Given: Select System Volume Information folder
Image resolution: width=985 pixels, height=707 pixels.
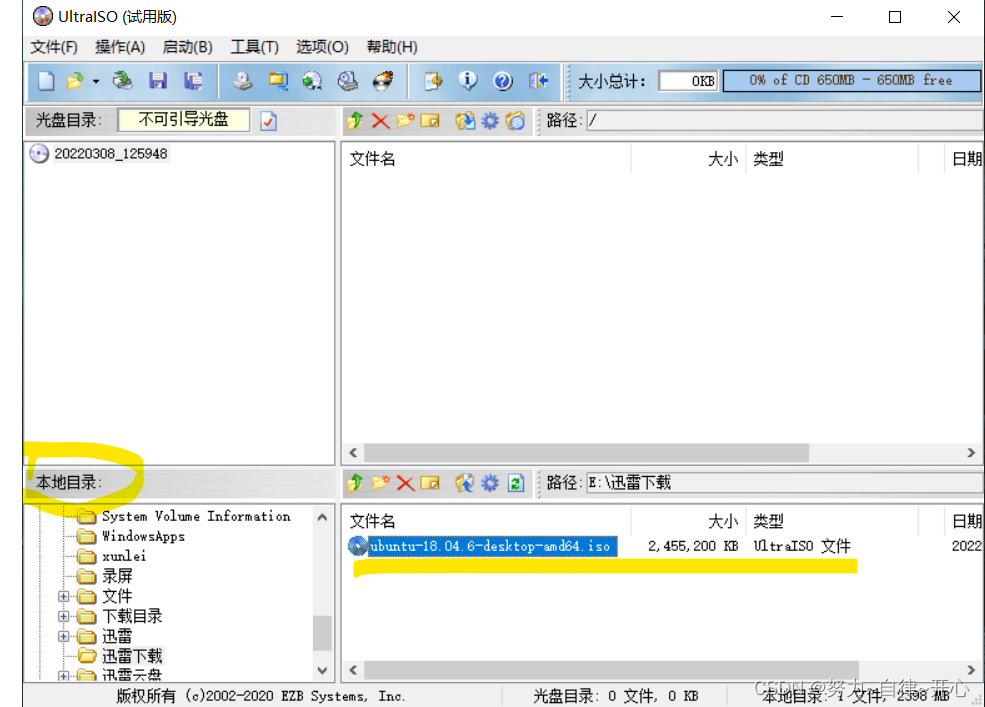Looking at the screenshot, I should tap(196, 516).
